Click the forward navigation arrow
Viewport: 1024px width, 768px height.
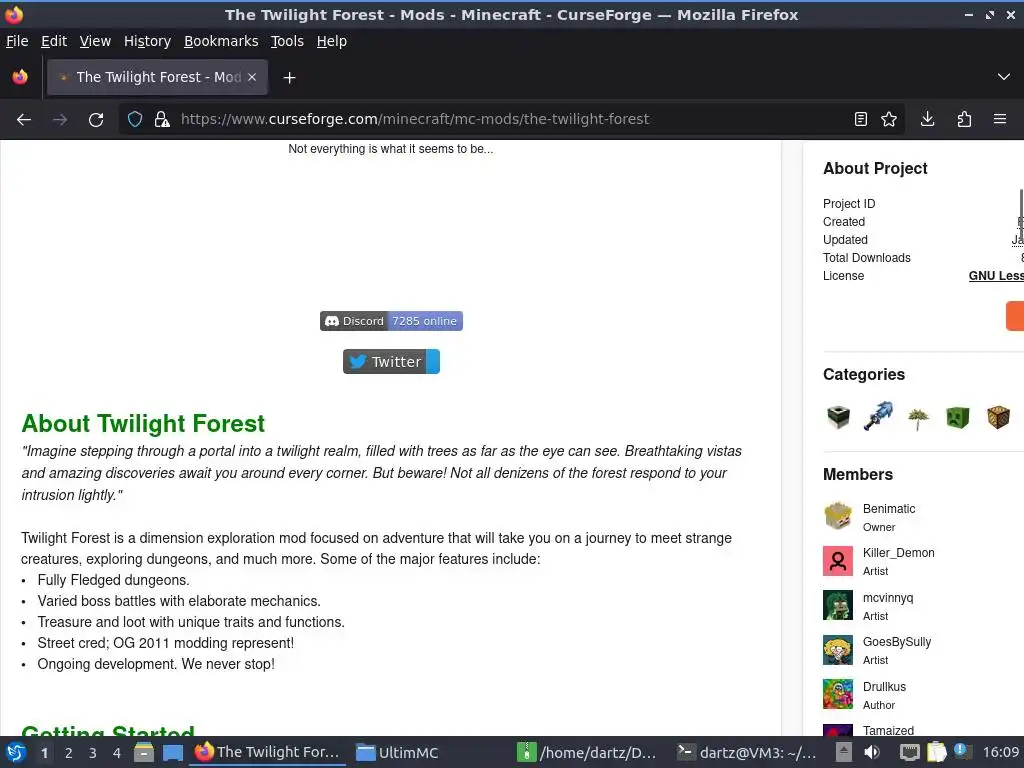click(60, 120)
